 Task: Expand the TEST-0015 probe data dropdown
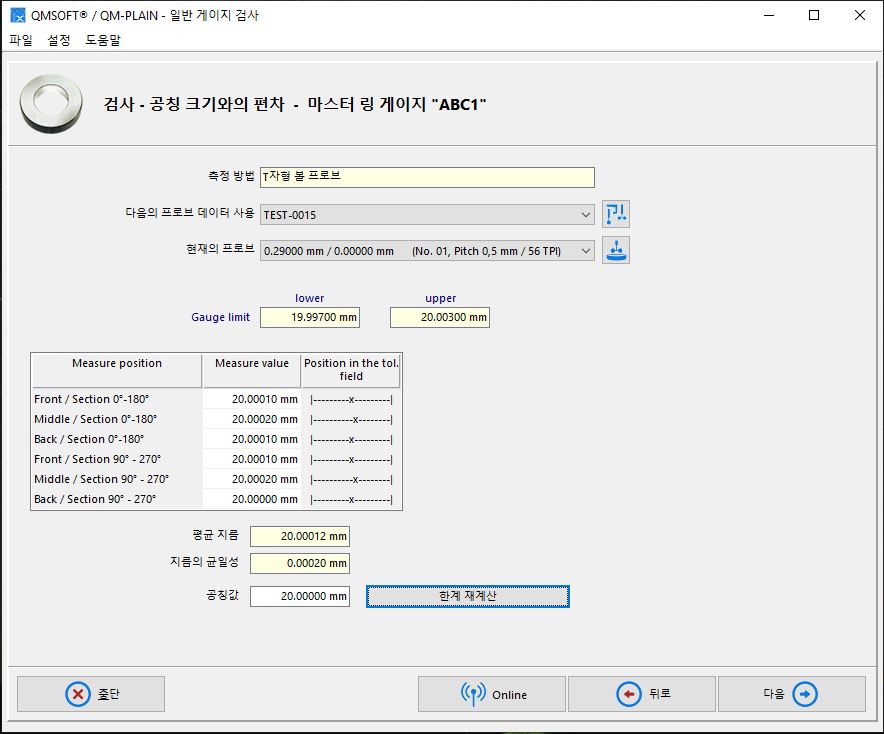pos(586,215)
